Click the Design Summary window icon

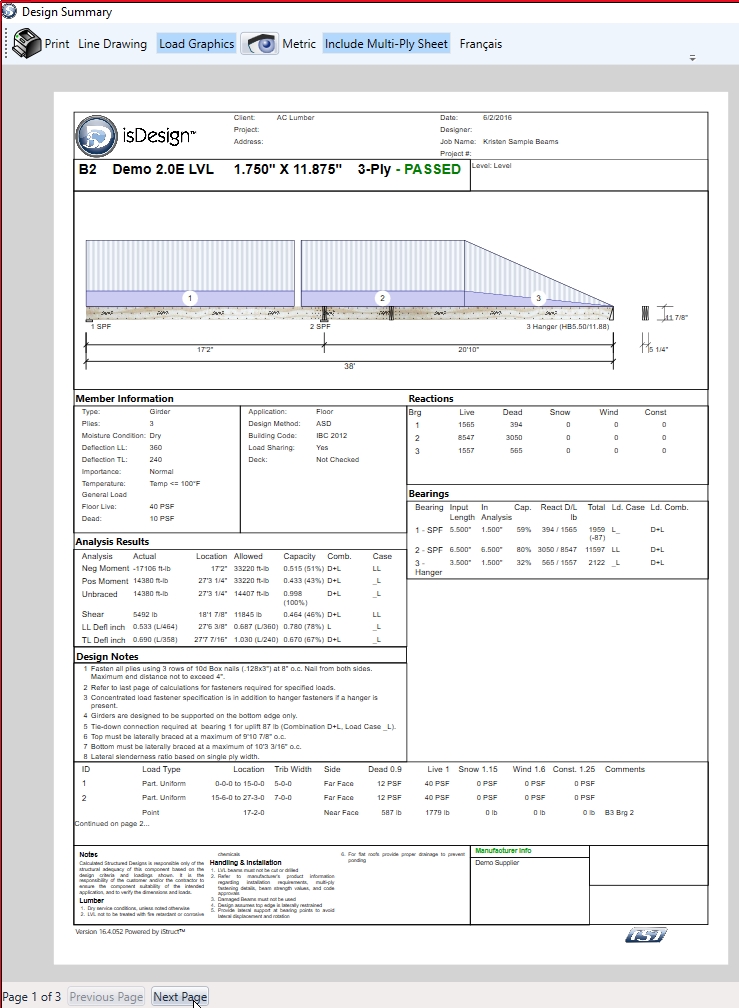click(x=9, y=11)
